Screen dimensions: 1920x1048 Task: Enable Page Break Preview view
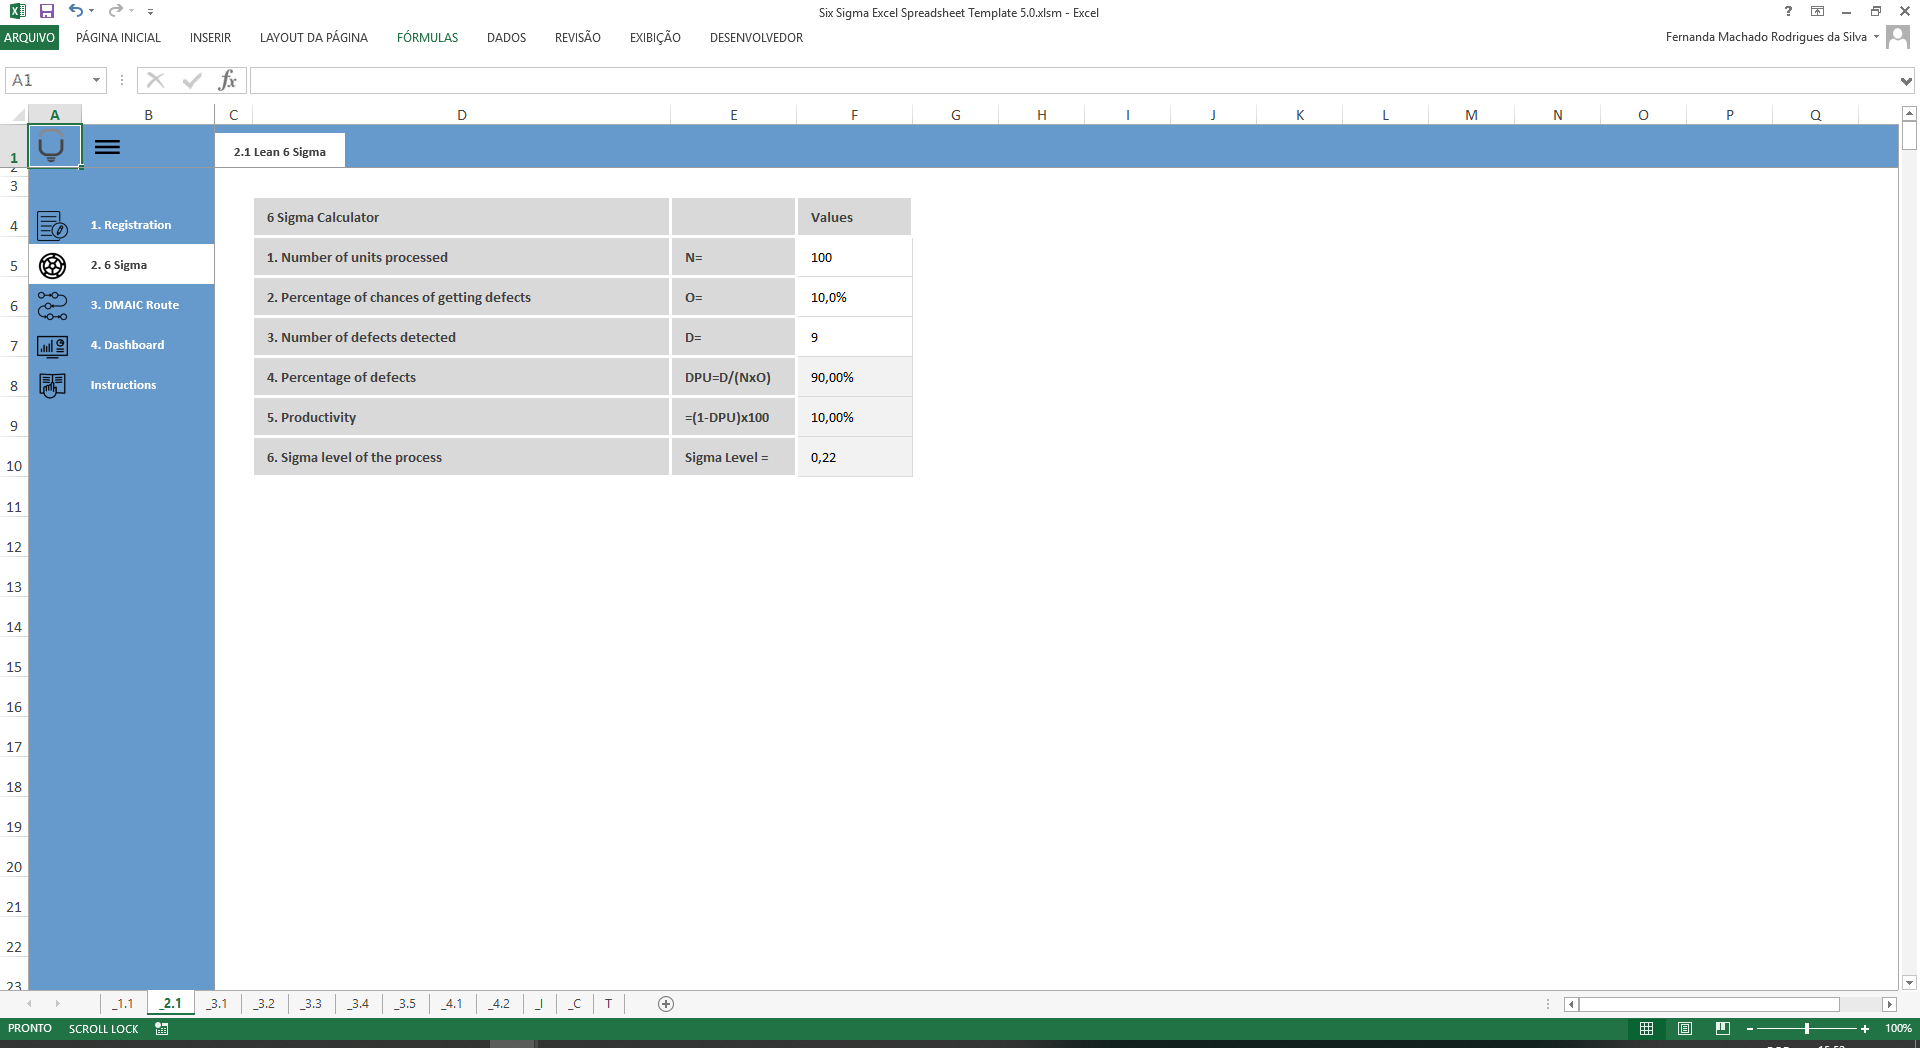click(1723, 1028)
